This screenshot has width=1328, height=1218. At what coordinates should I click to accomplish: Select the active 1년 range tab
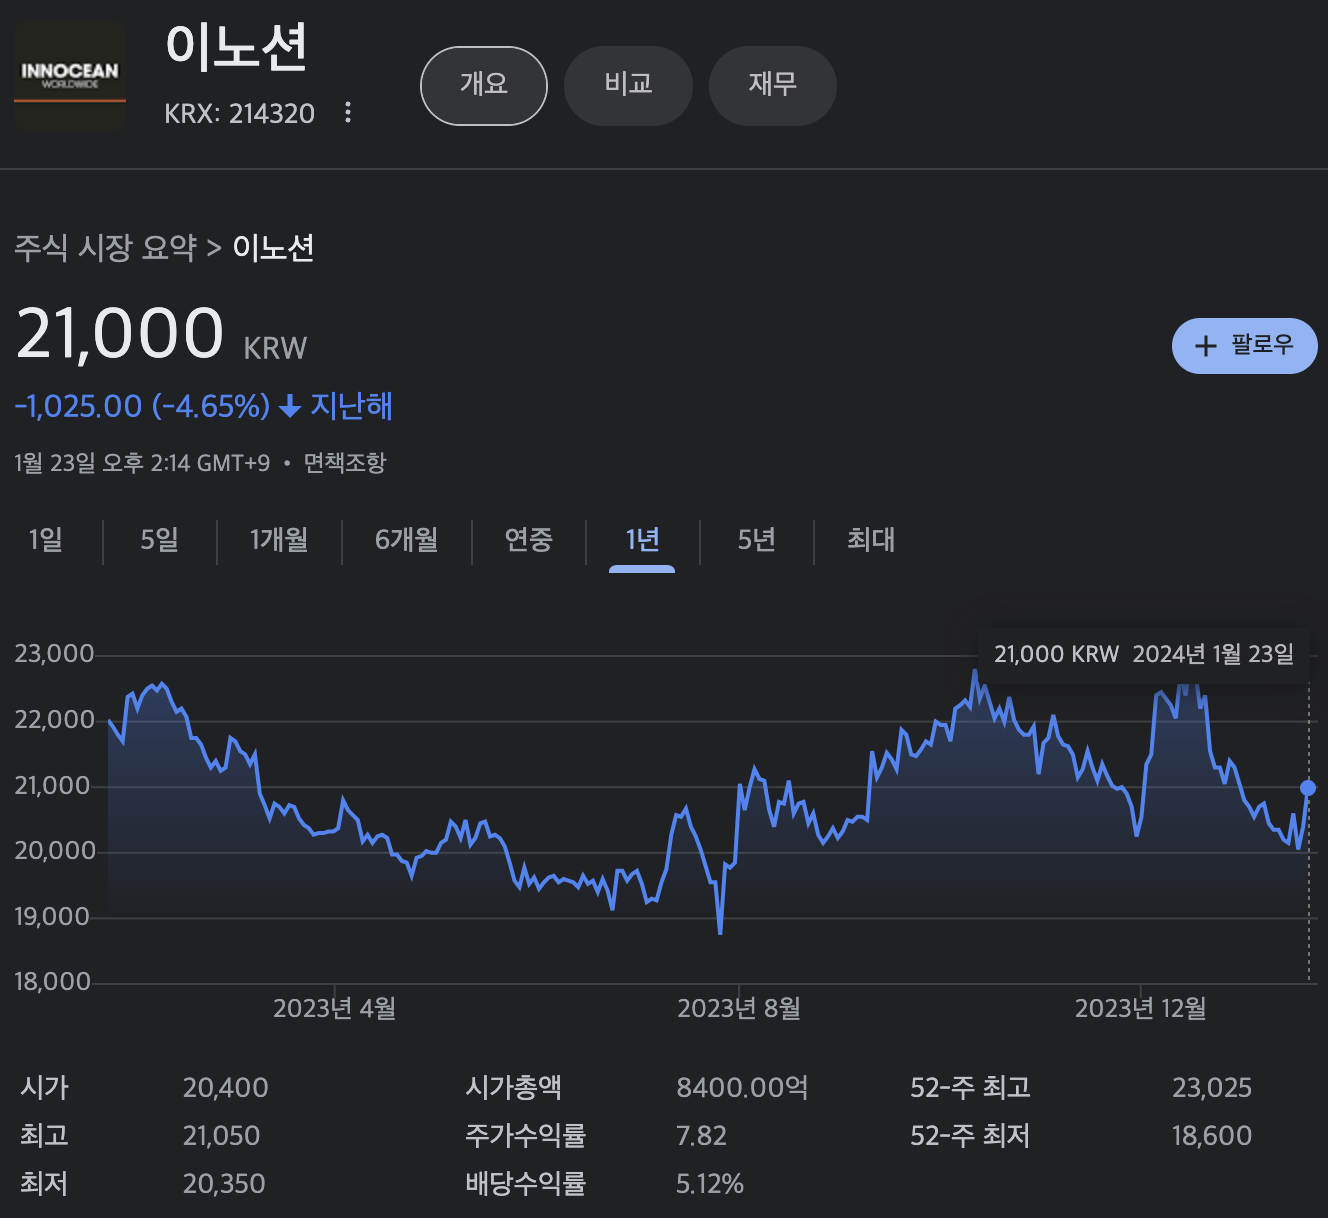[642, 540]
